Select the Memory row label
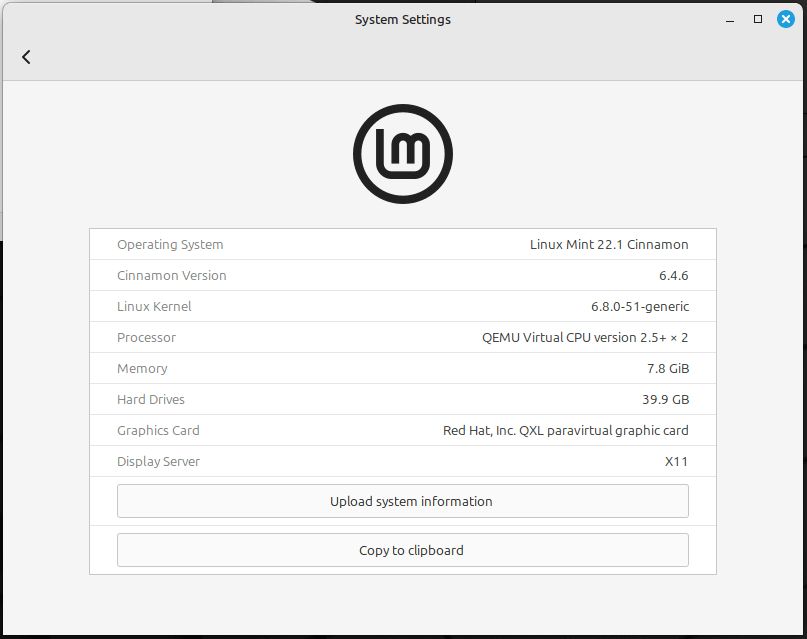This screenshot has width=807, height=639. (x=142, y=368)
